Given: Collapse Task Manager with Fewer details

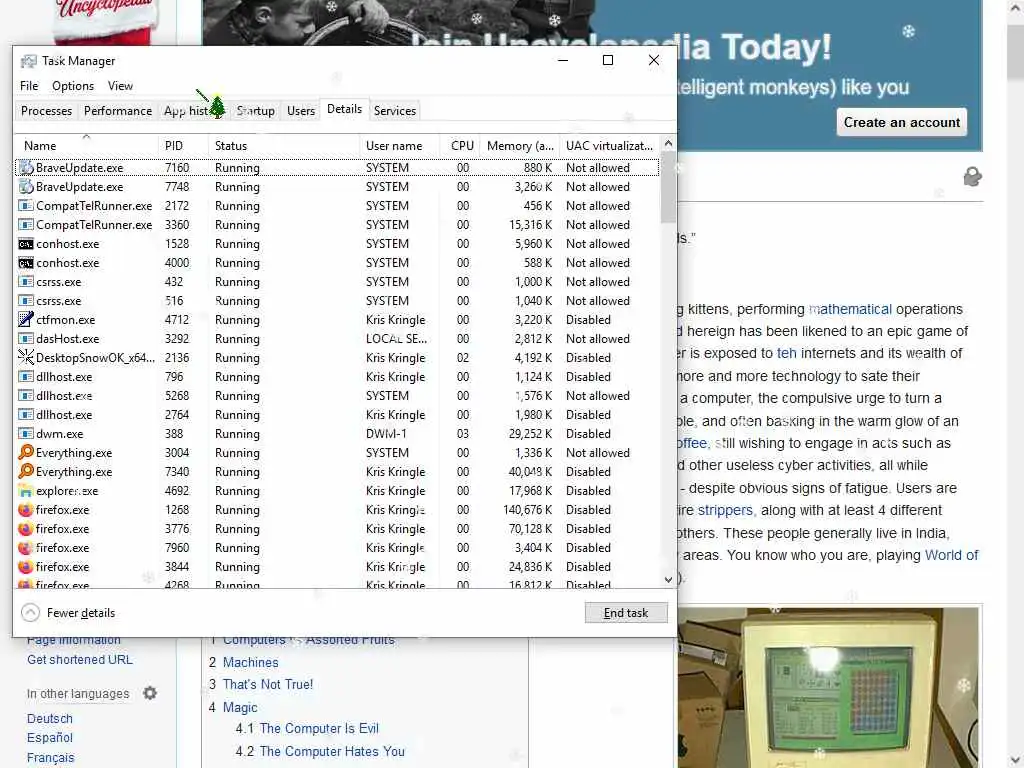Looking at the screenshot, I should point(69,613).
